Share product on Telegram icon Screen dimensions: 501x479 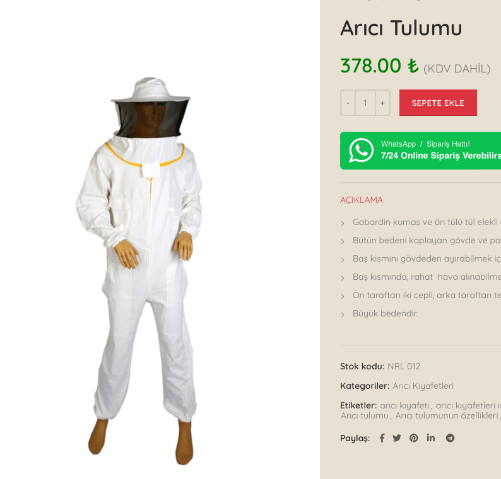tap(450, 438)
